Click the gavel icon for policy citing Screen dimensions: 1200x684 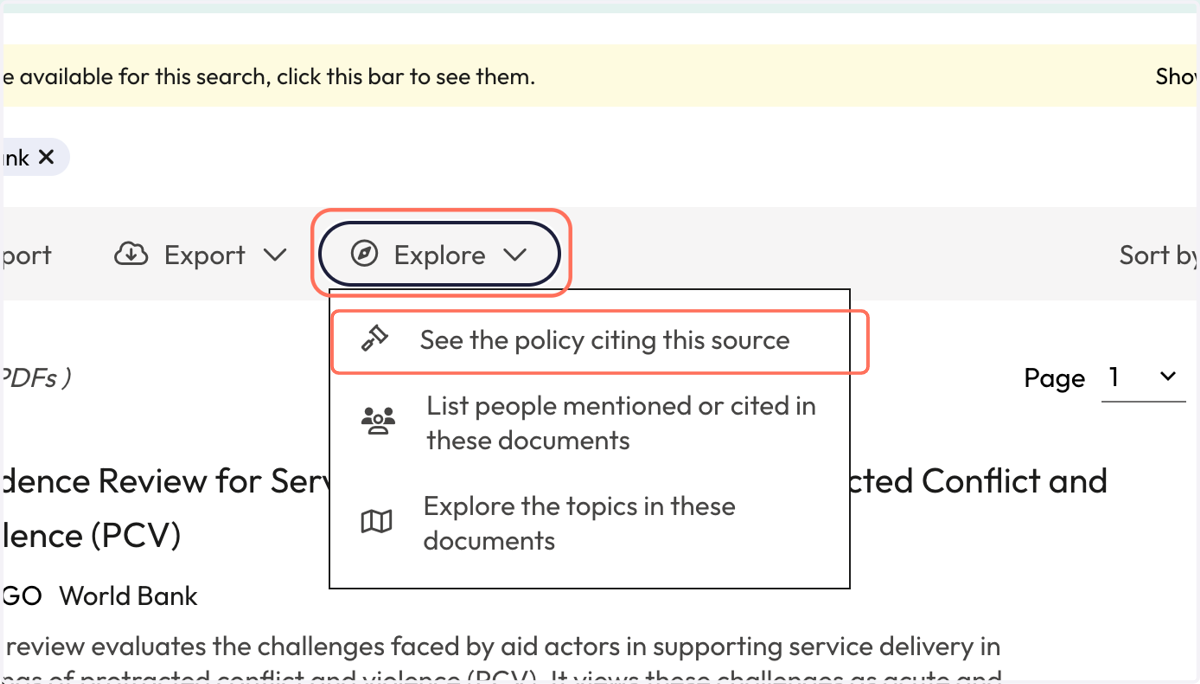[375, 340]
